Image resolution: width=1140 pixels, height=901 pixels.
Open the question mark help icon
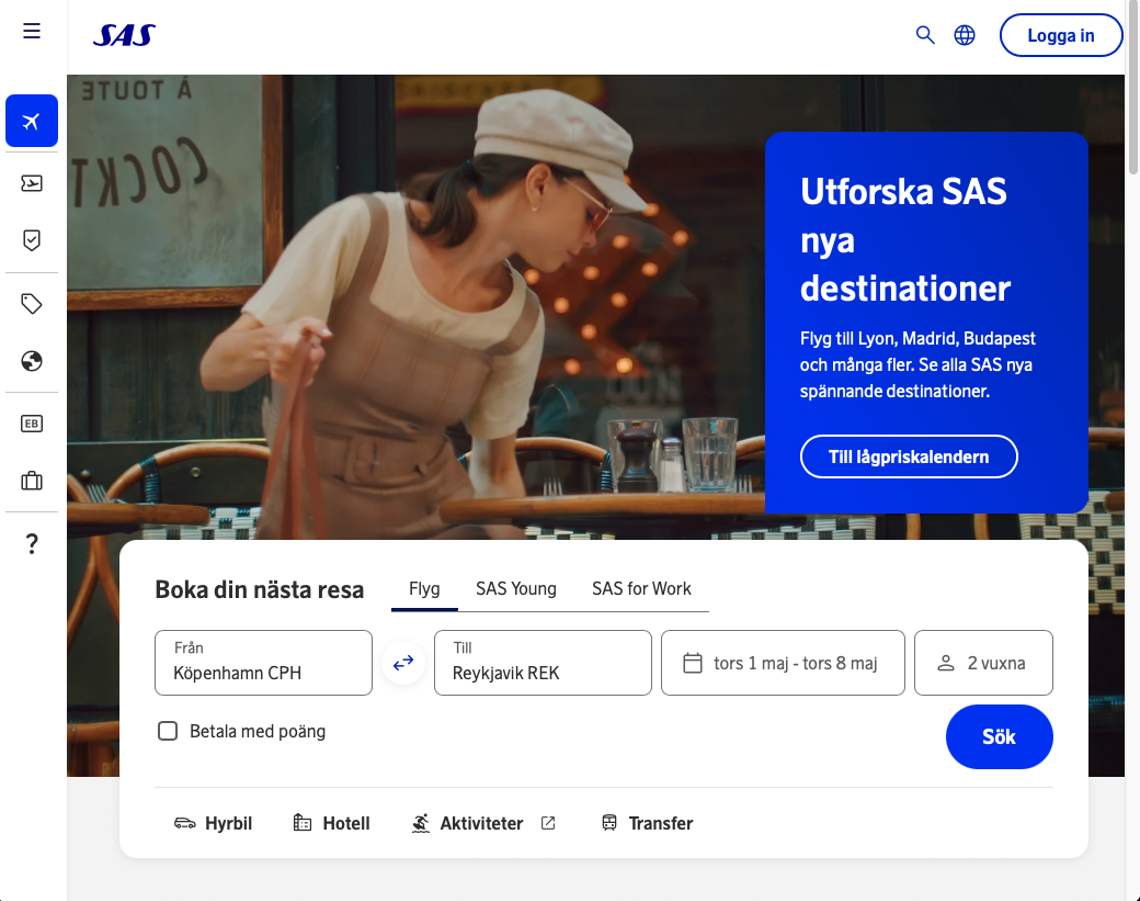31,543
